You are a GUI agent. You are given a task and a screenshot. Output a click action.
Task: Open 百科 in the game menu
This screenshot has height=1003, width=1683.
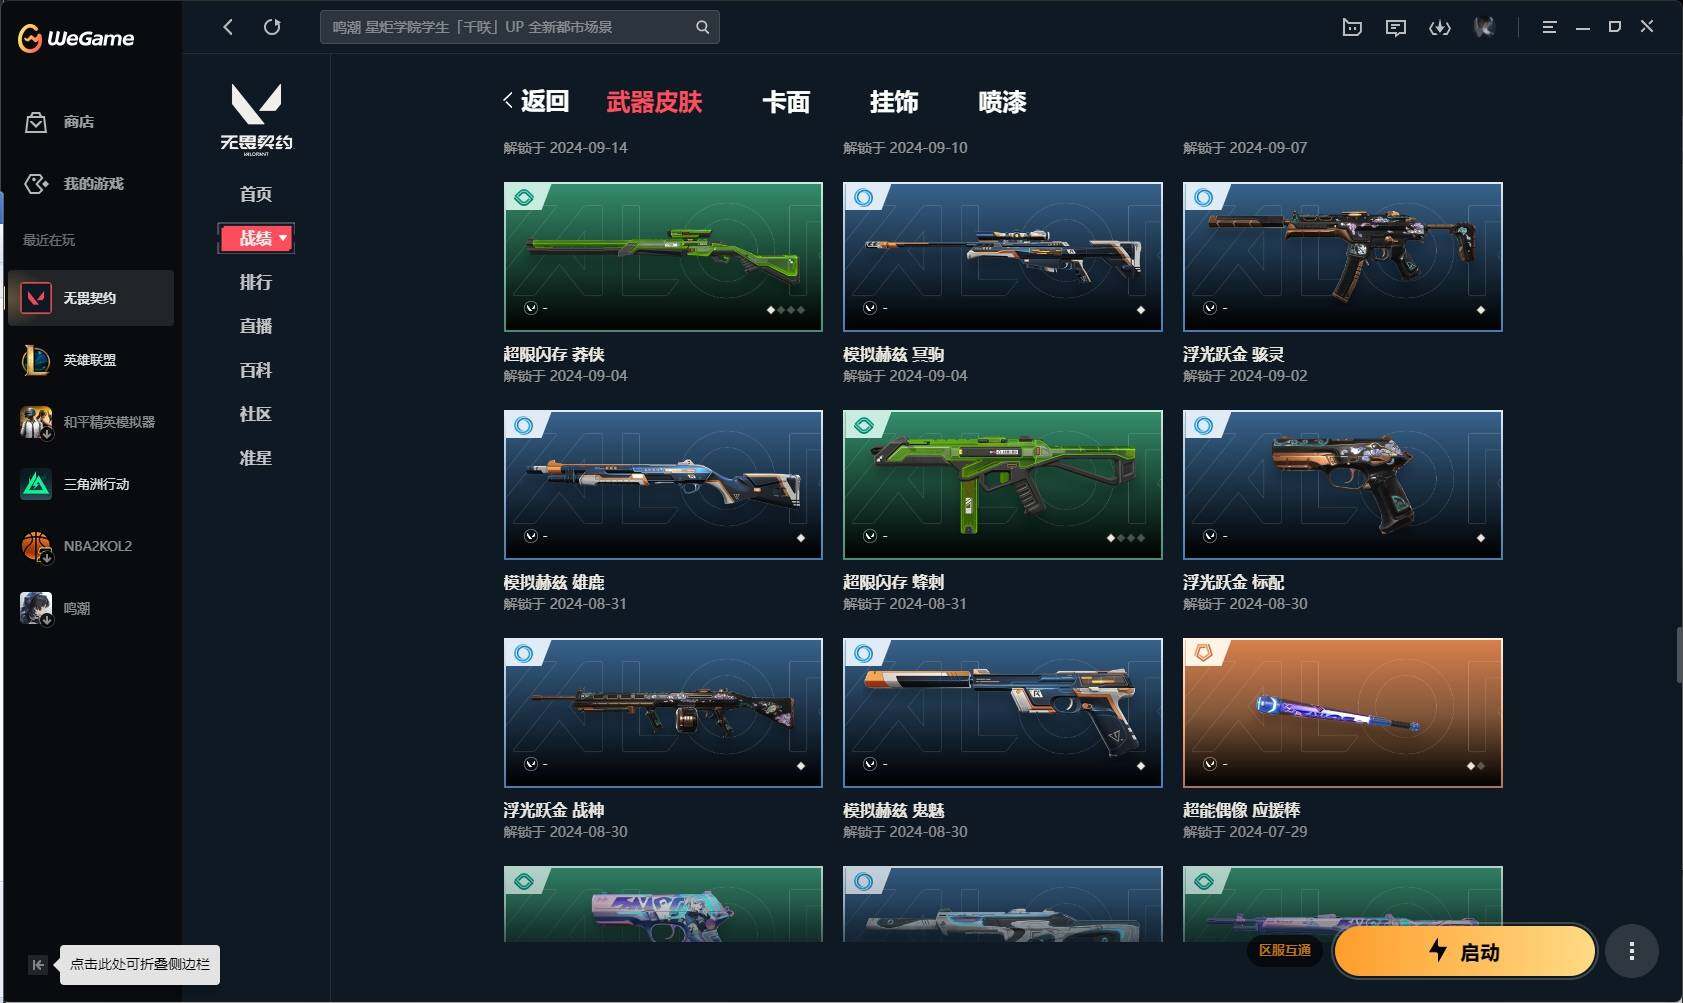click(256, 370)
